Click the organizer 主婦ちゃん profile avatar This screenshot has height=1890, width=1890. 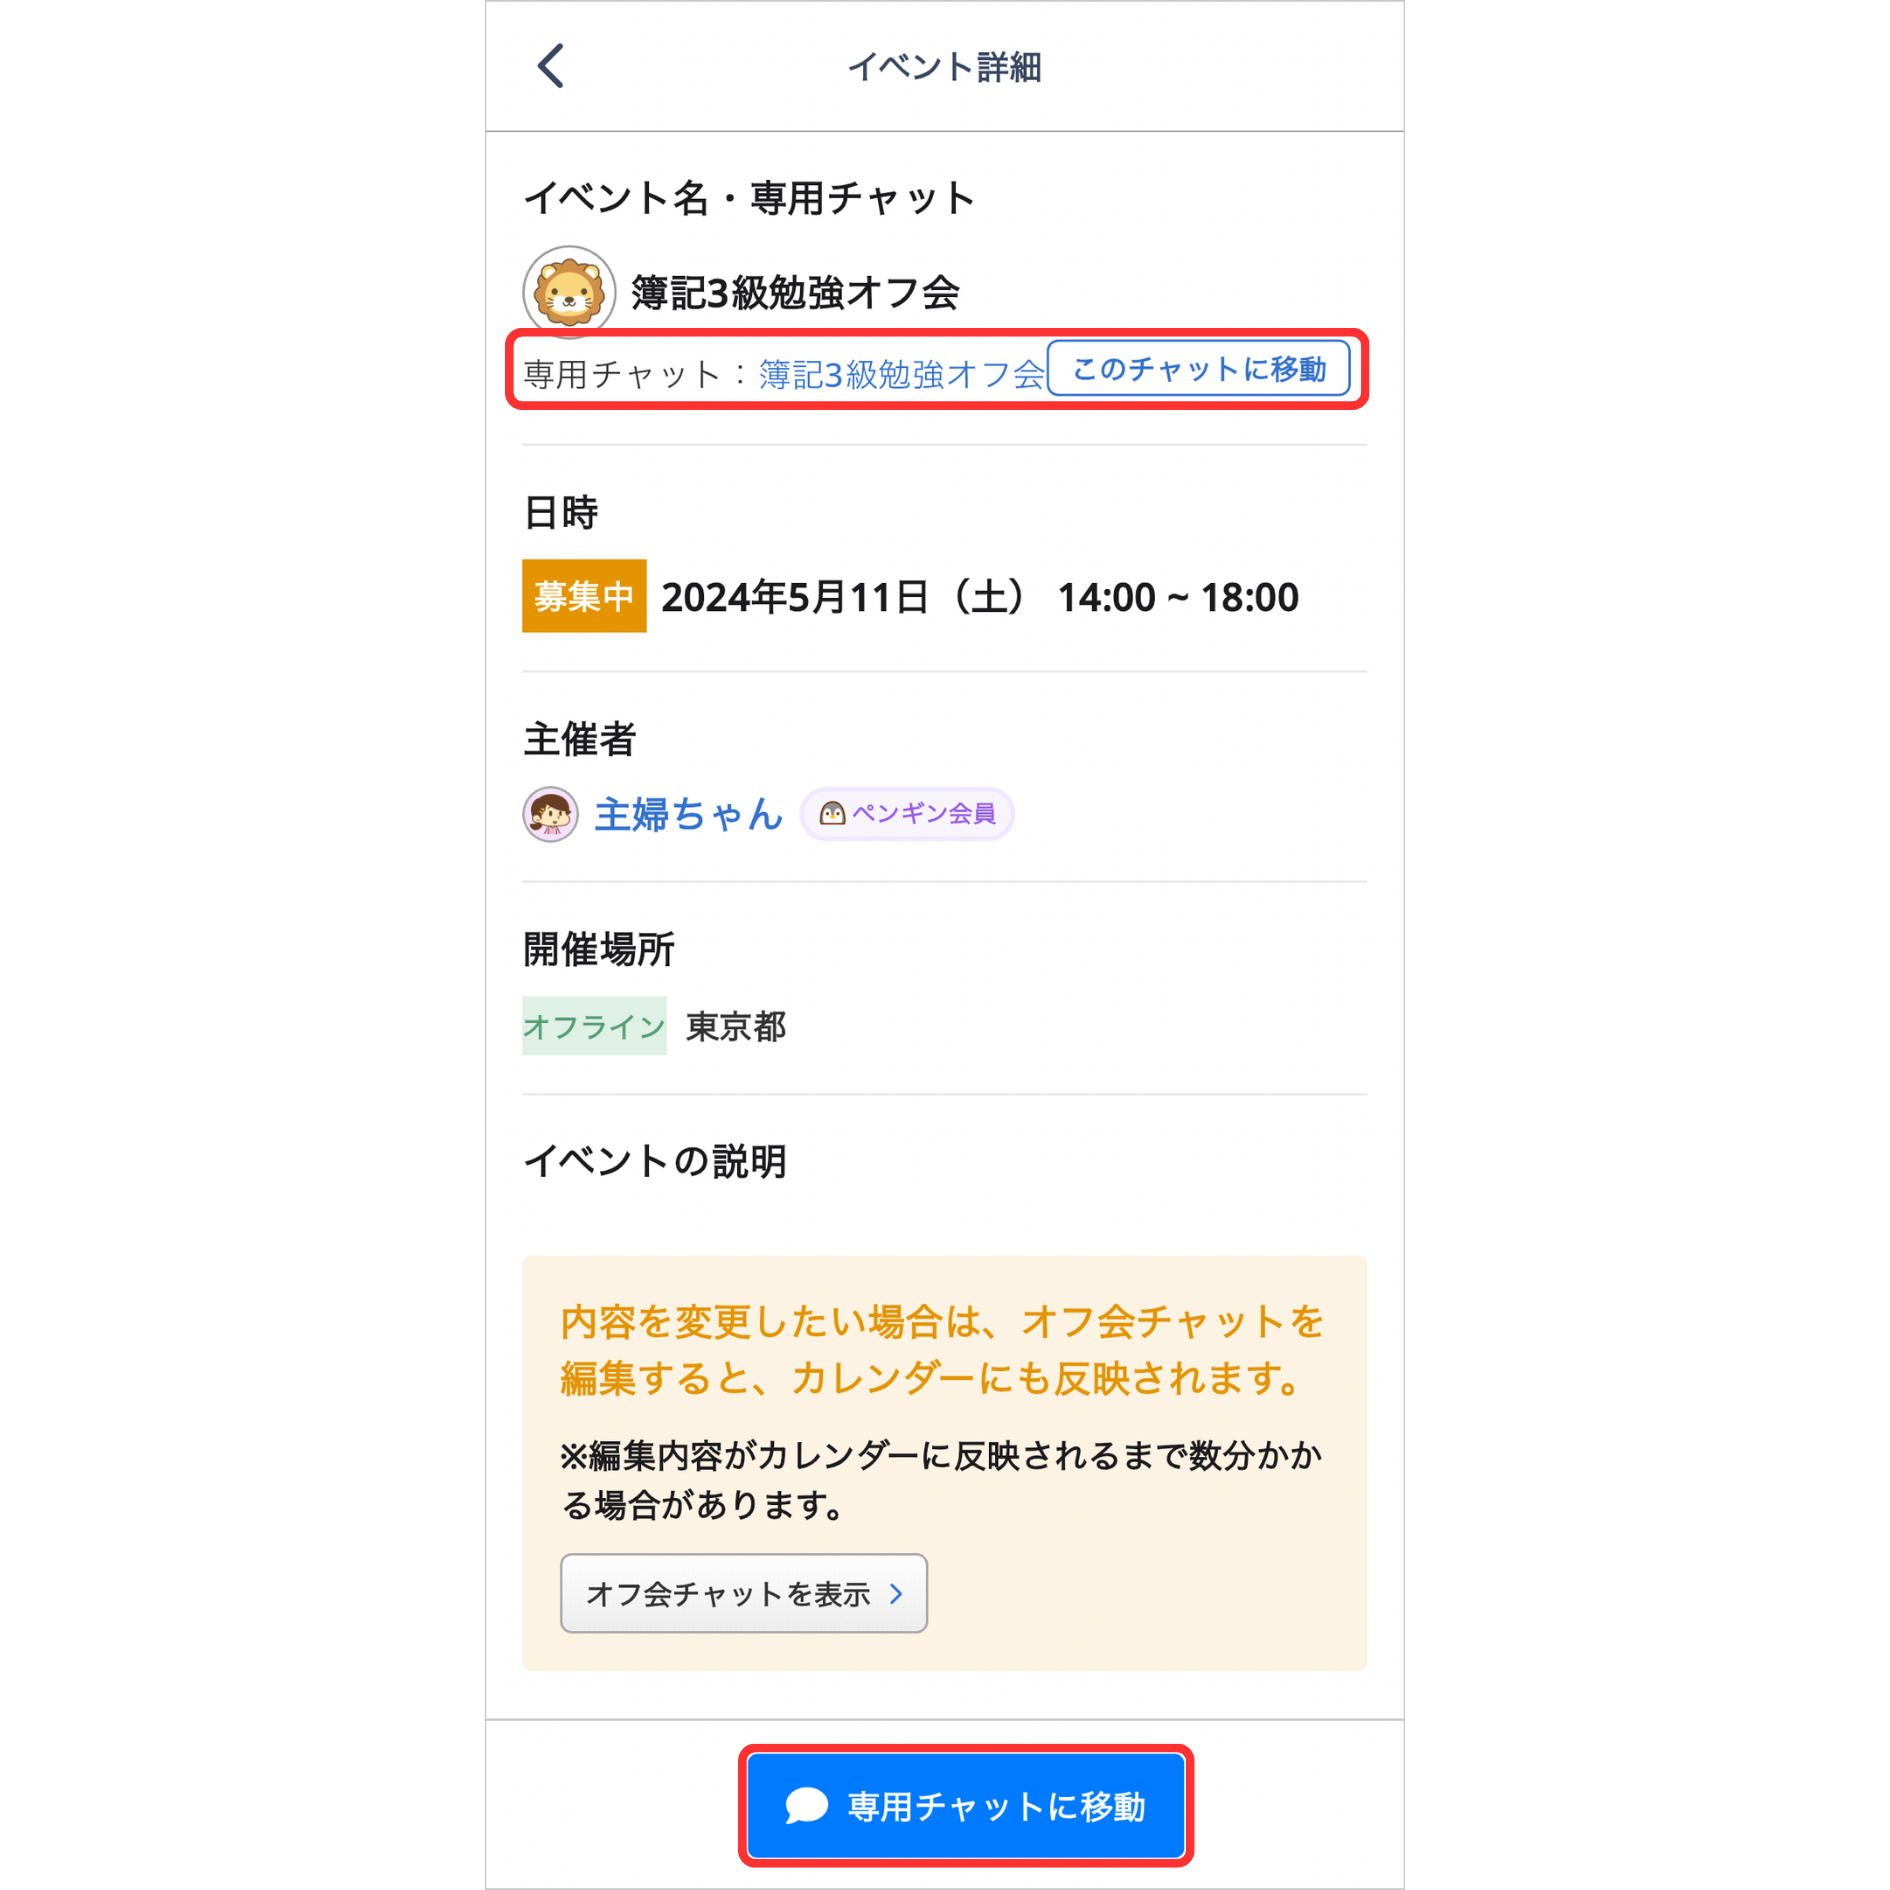pos(550,814)
